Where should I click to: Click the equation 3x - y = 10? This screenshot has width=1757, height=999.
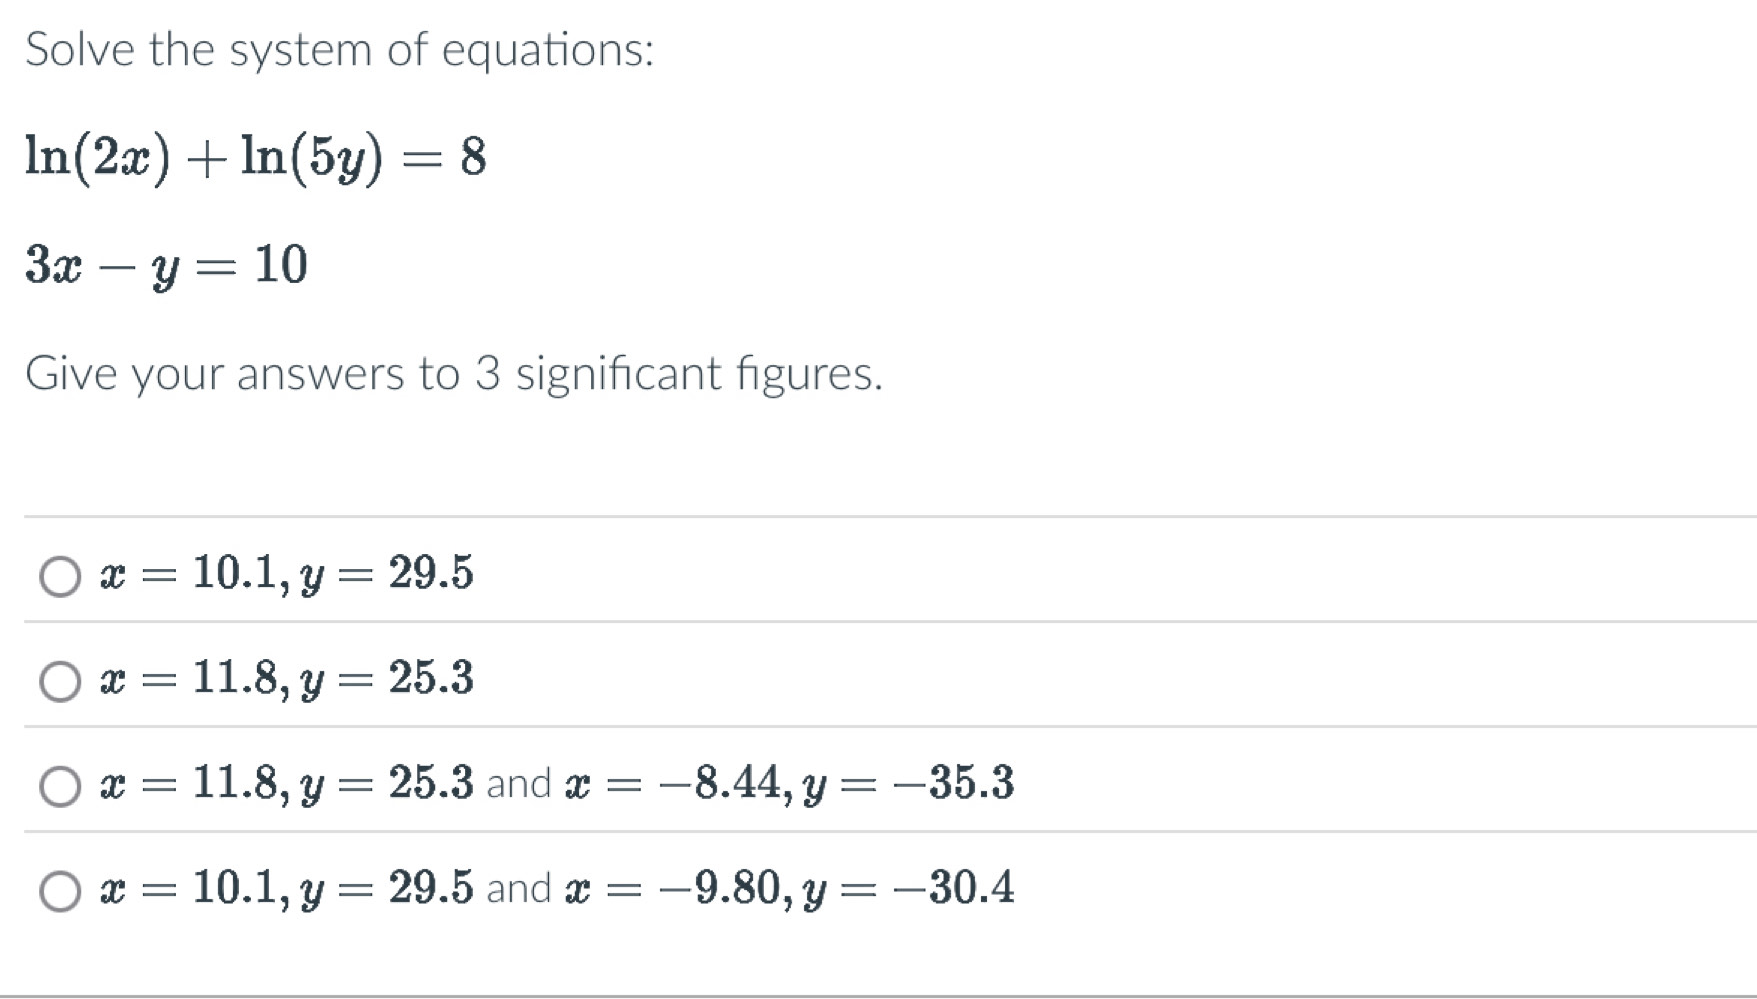pos(165,263)
